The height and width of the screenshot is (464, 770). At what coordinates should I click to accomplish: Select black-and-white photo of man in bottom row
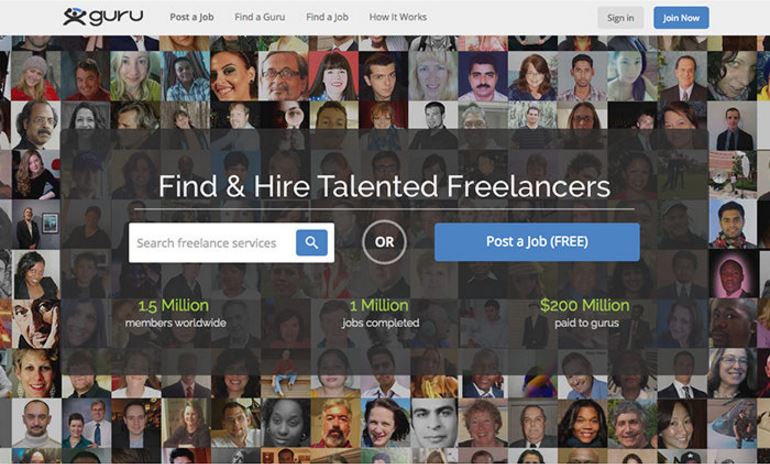[434, 422]
